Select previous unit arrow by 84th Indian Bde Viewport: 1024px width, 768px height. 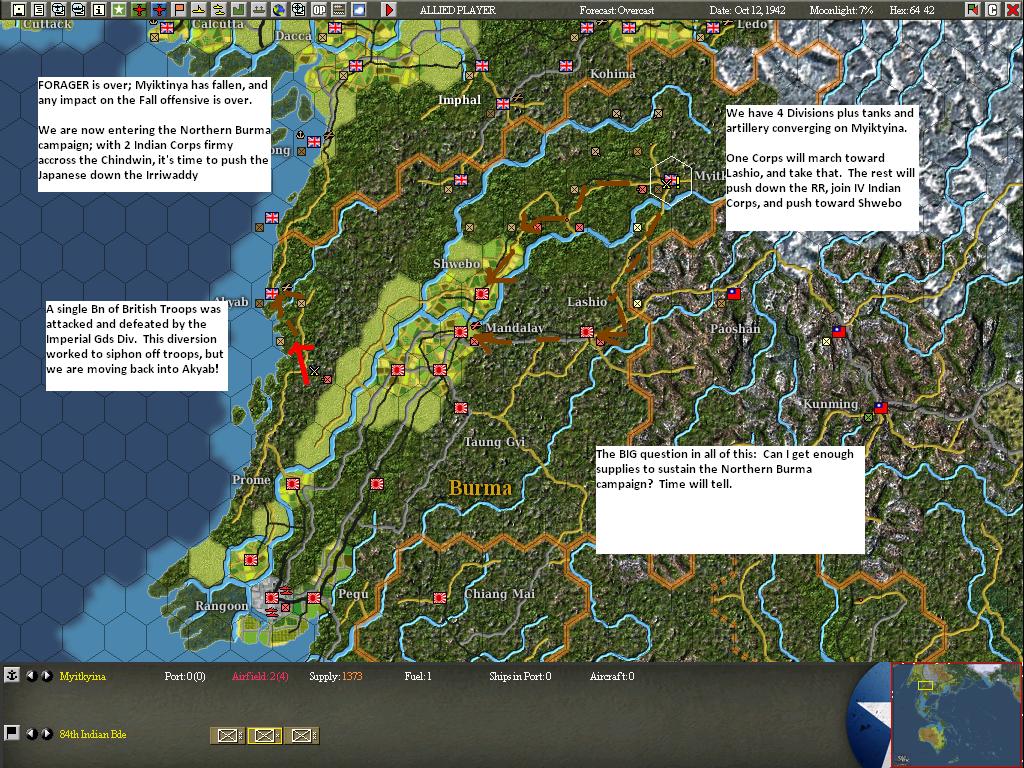[31, 734]
